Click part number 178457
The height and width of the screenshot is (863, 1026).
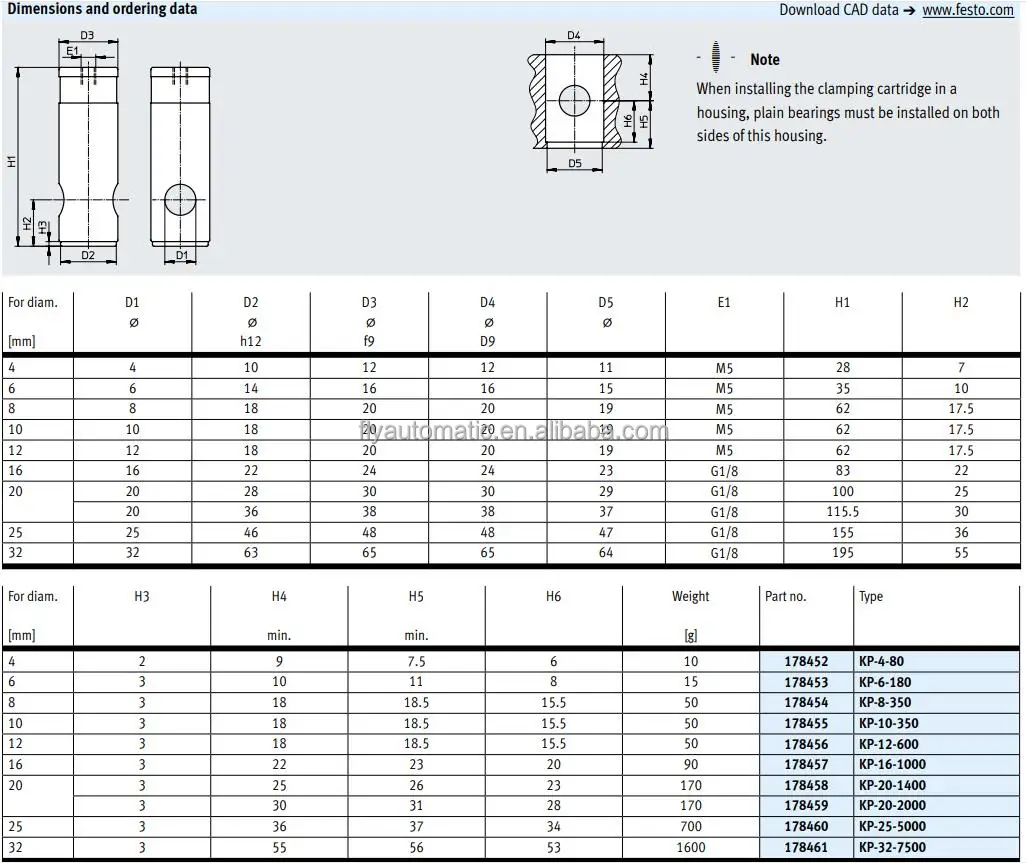pos(806,765)
